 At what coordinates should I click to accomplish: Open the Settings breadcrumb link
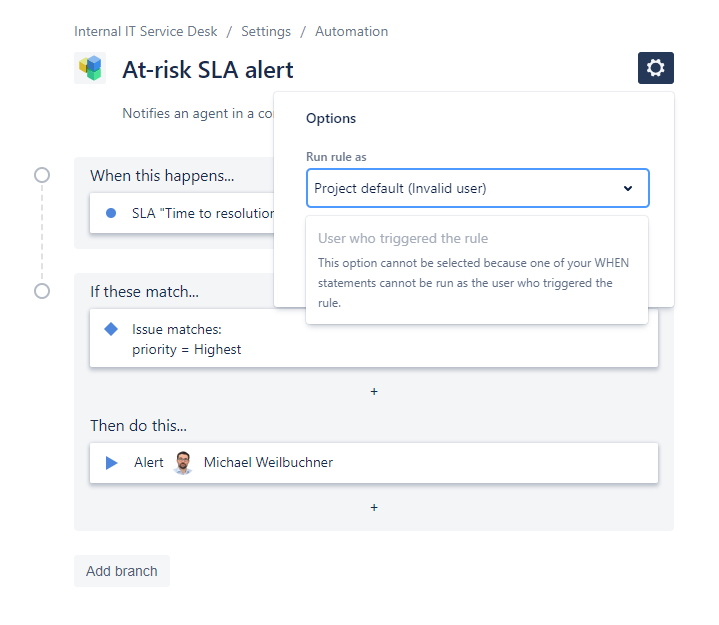pyautogui.click(x=266, y=31)
